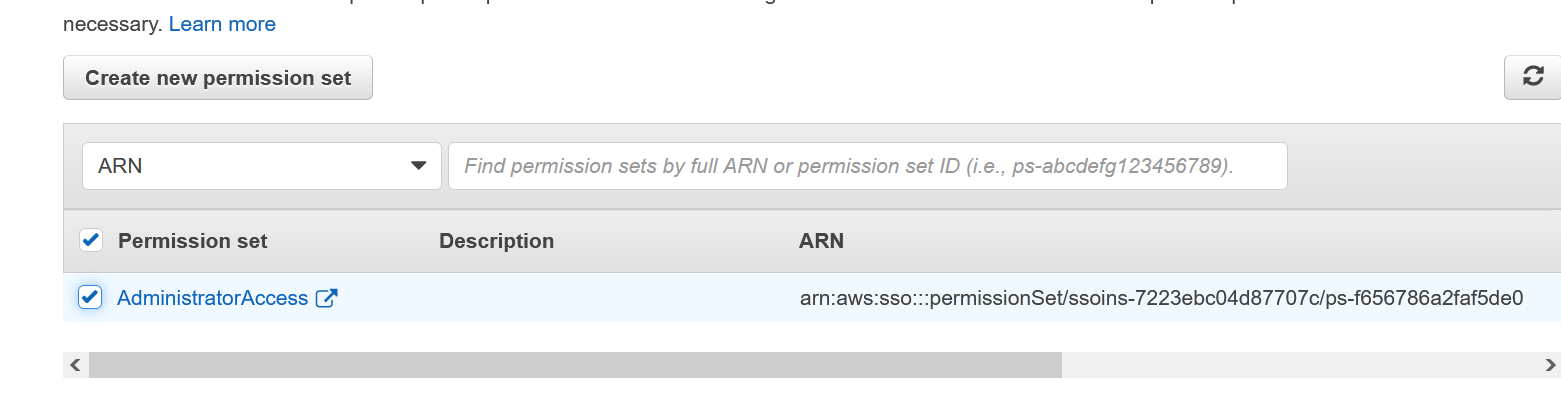
Task: Focus the Find permission sets search field
Action: point(868,166)
